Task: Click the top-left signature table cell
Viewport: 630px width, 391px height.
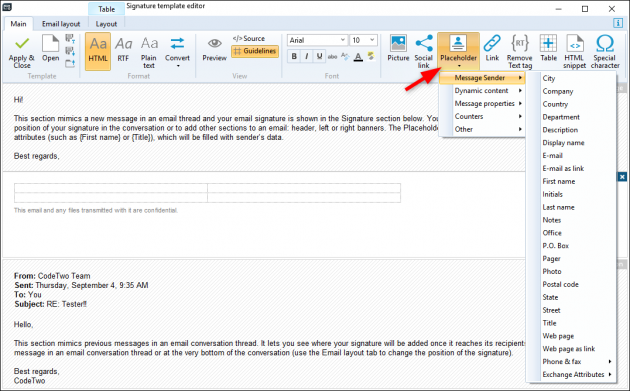Action: click(x=111, y=188)
